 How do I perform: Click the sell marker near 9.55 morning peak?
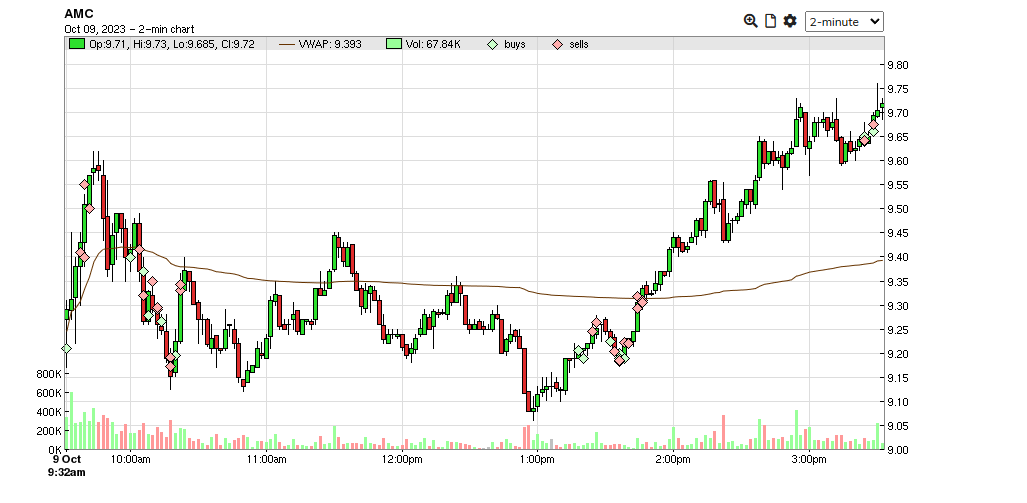pyautogui.click(x=84, y=185)
